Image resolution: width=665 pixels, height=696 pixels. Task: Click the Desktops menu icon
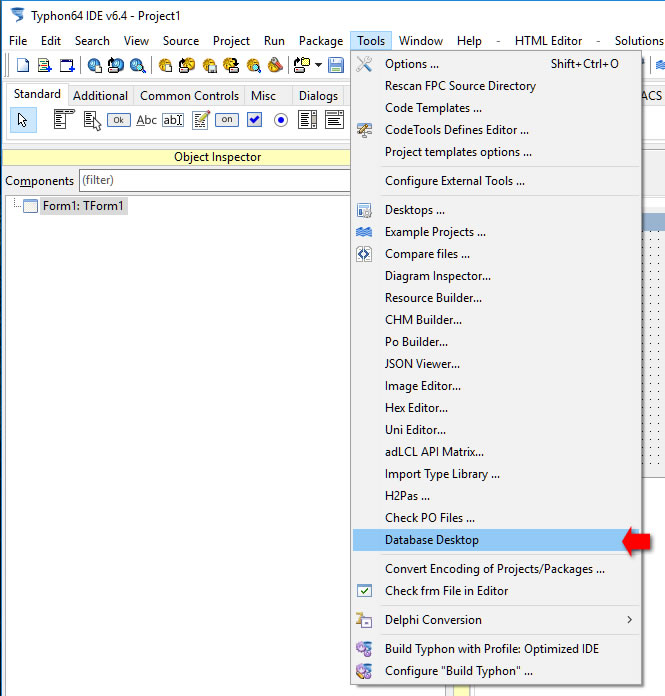pos(364,210)
